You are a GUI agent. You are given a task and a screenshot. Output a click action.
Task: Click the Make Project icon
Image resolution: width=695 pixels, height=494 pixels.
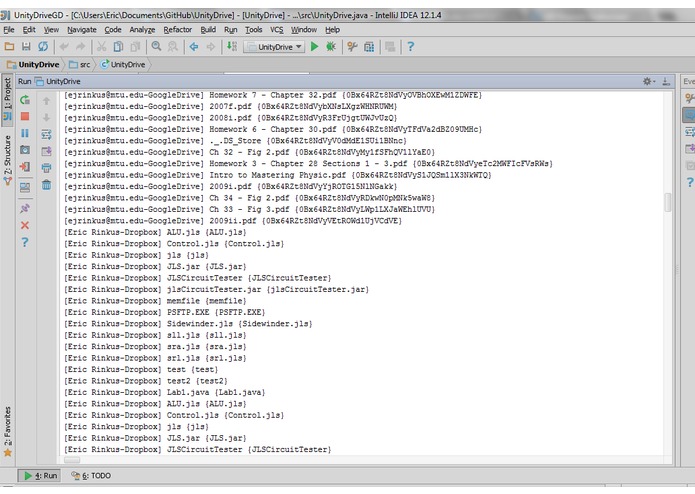[232, 47]
